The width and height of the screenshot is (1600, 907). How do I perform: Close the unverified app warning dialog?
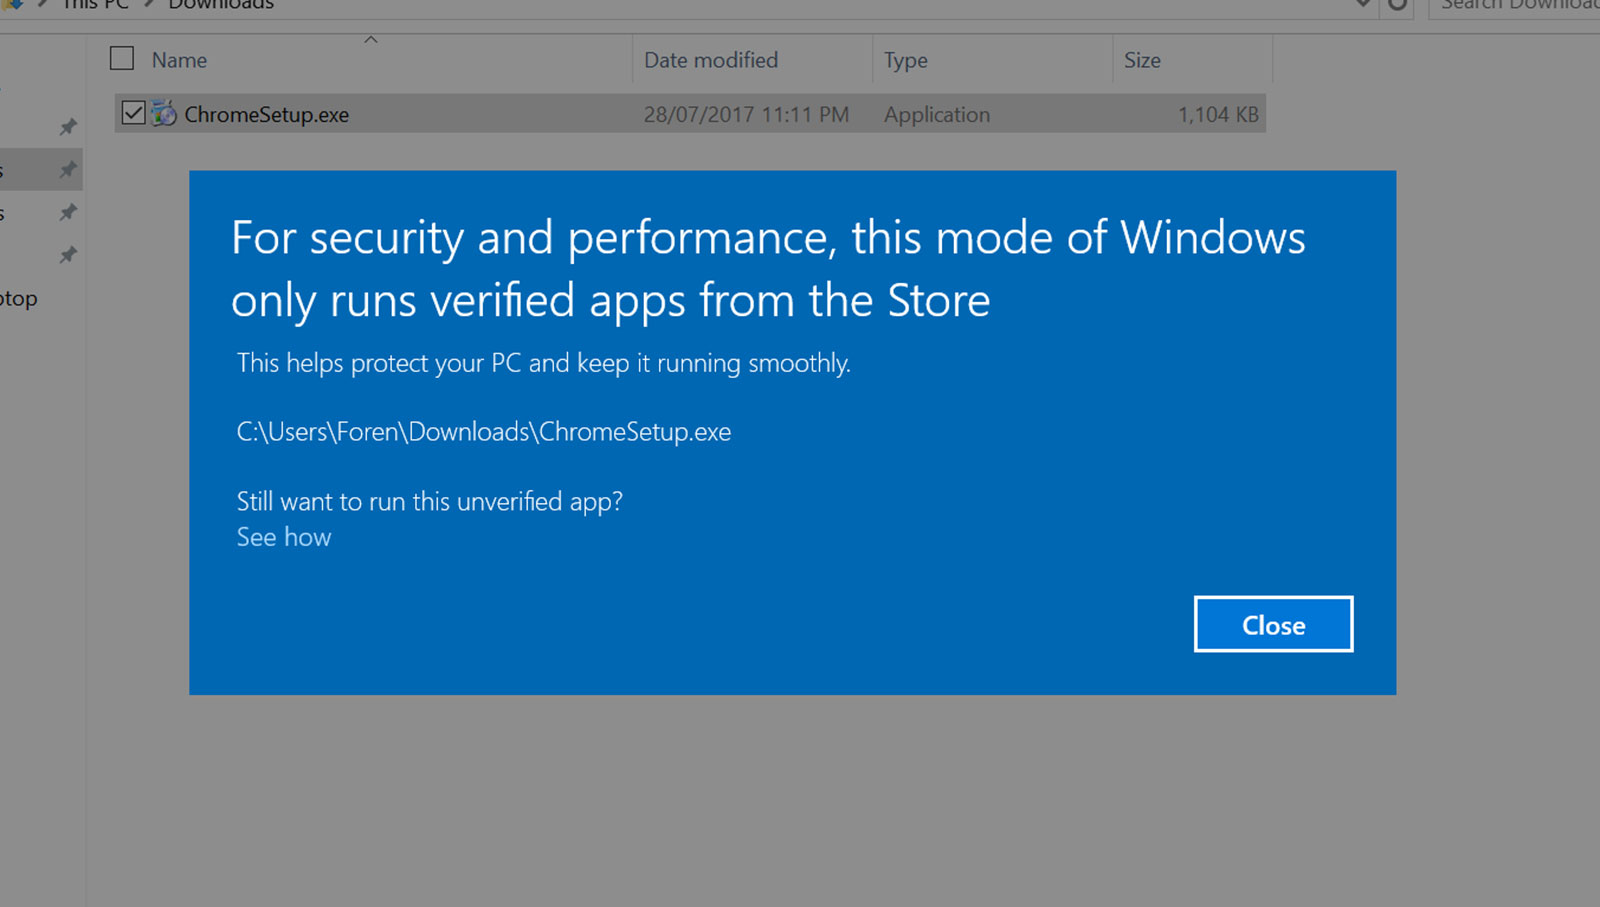[x=1273, y=625]
